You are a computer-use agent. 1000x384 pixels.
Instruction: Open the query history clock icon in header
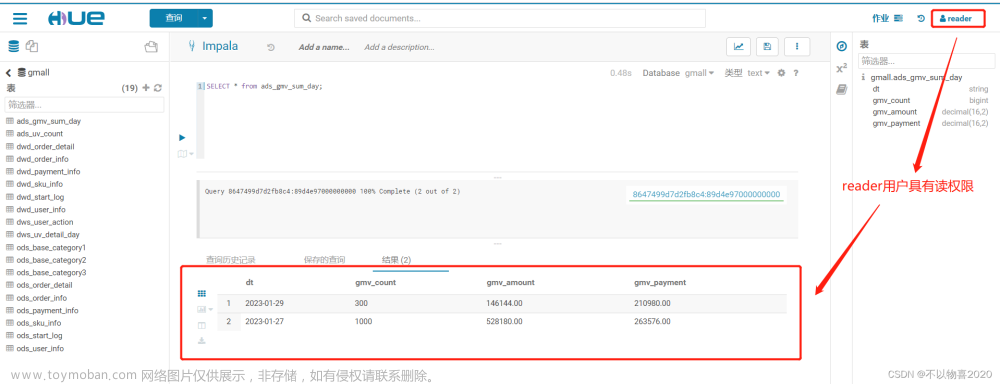921,18
